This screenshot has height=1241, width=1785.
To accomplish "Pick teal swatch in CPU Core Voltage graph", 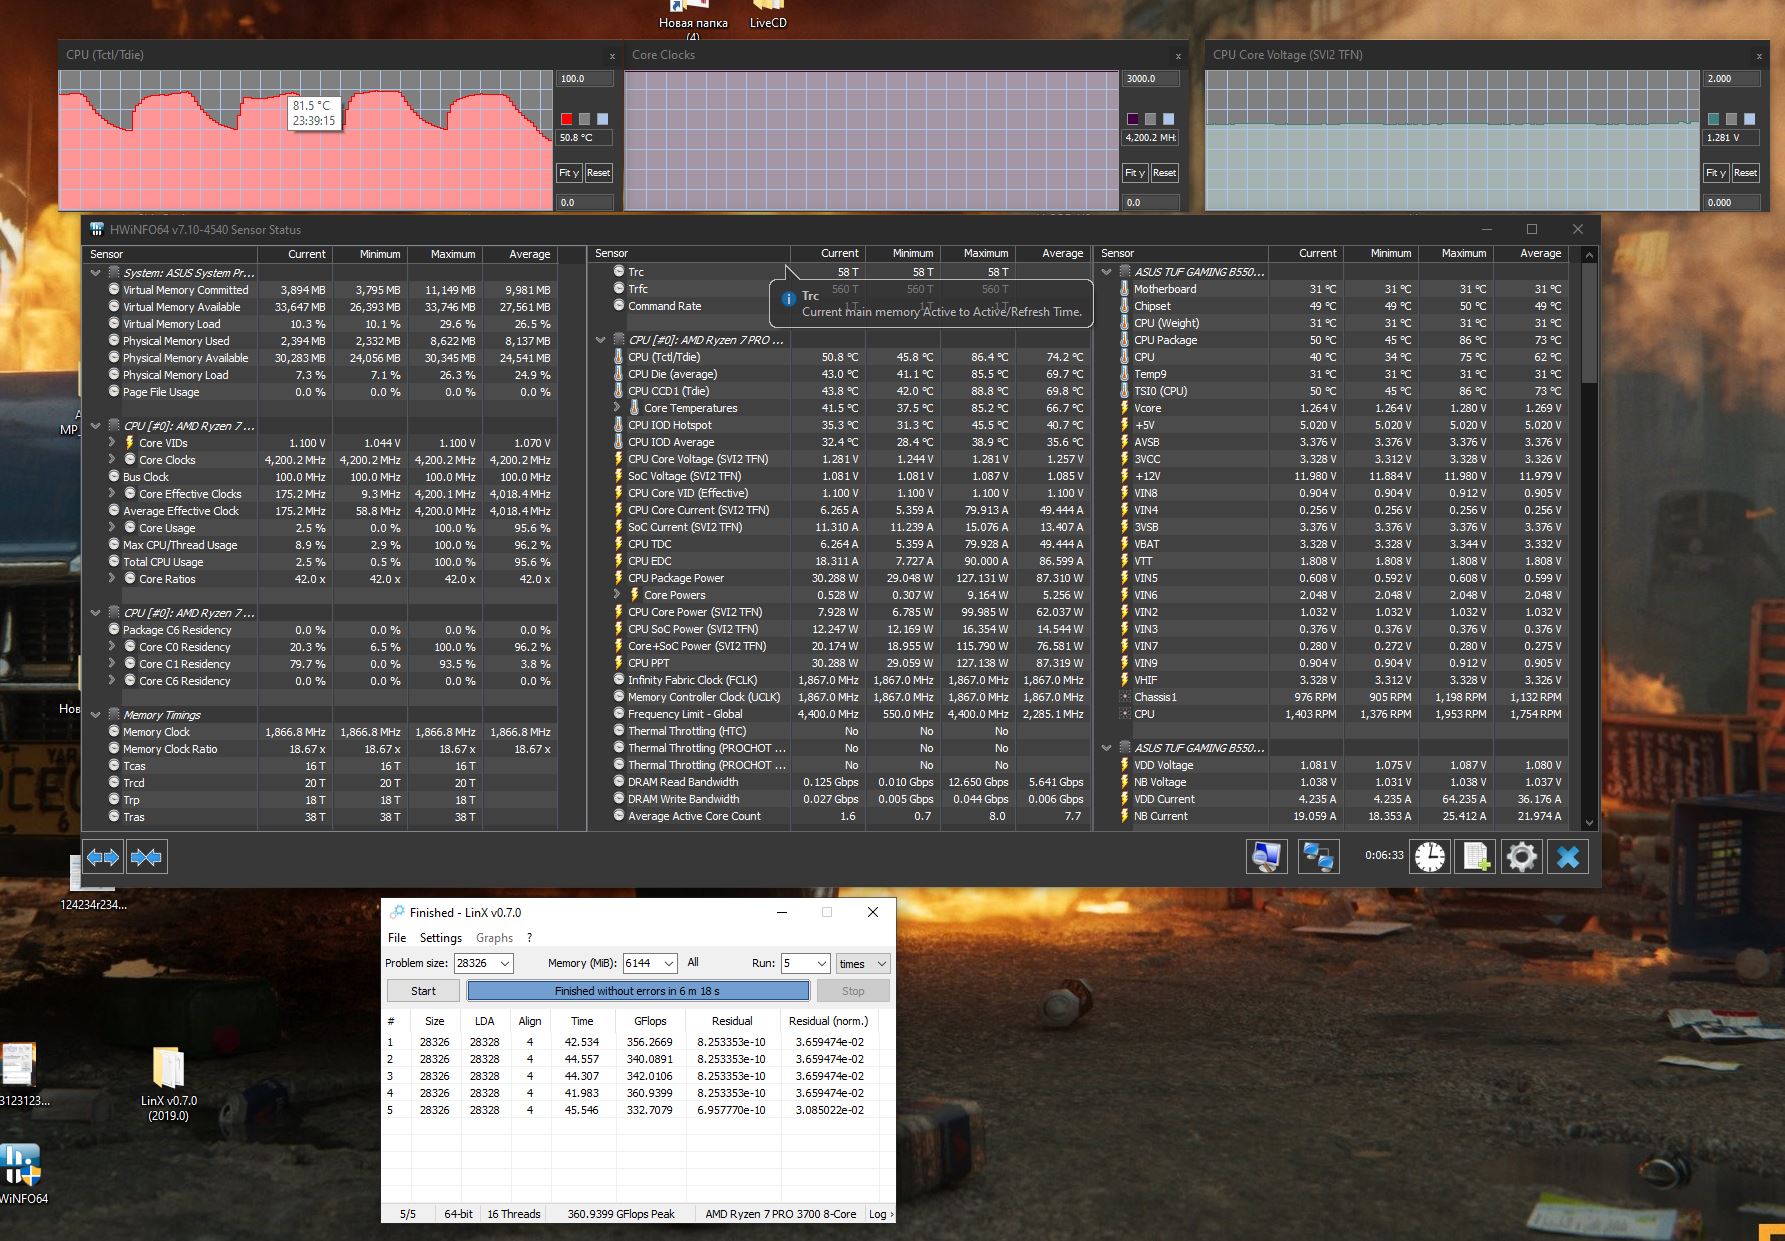I will (1713, 119).
